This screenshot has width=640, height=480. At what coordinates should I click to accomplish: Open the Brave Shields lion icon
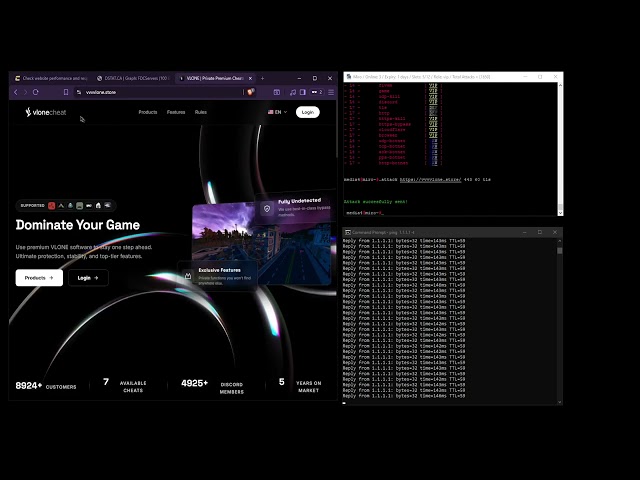point(251,92)
